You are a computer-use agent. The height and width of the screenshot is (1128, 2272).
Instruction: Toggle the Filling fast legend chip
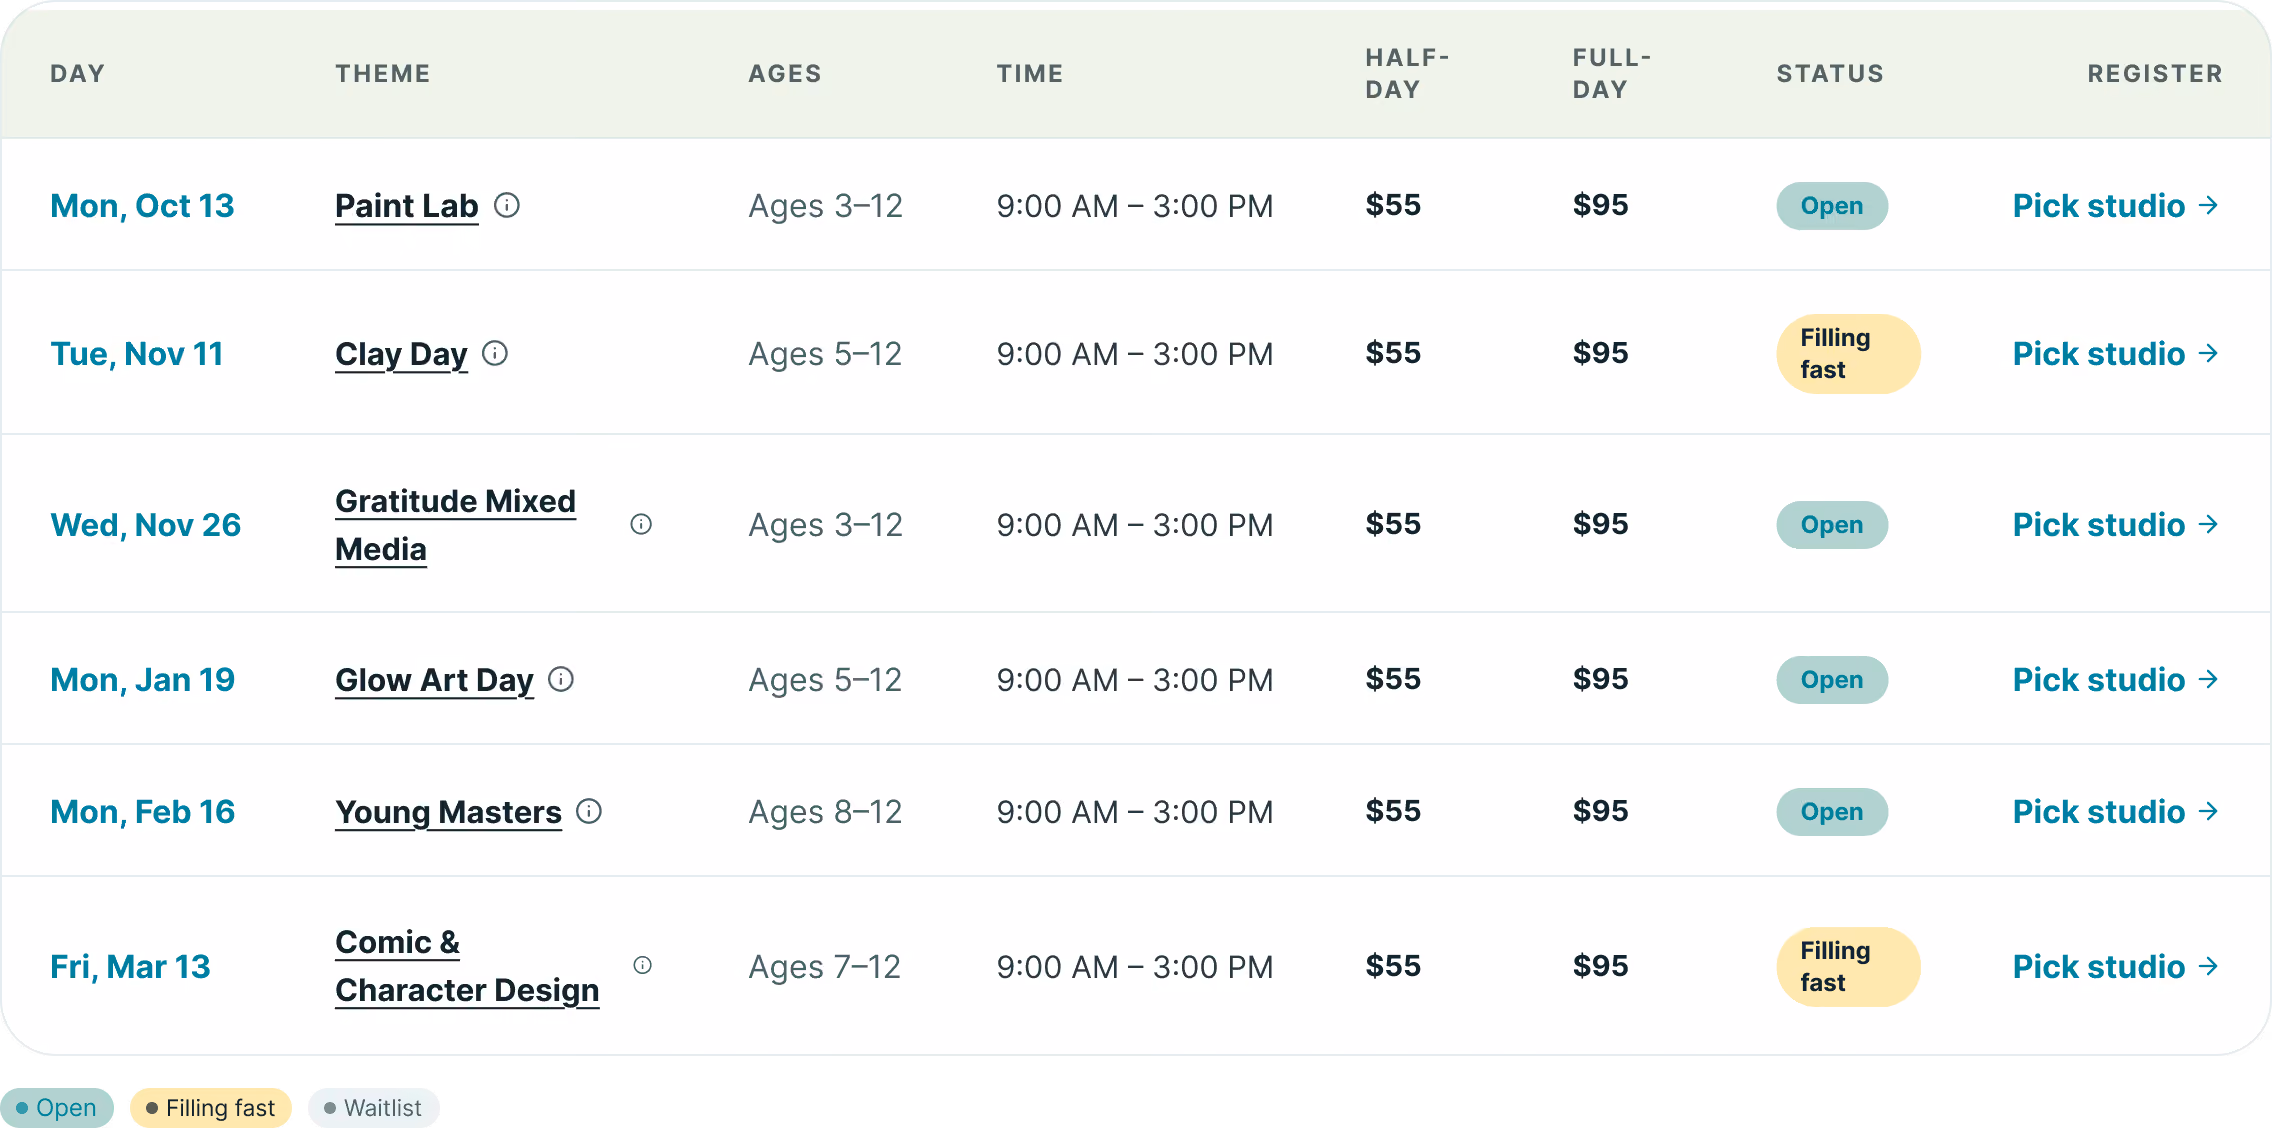(x=211, y=1107)
